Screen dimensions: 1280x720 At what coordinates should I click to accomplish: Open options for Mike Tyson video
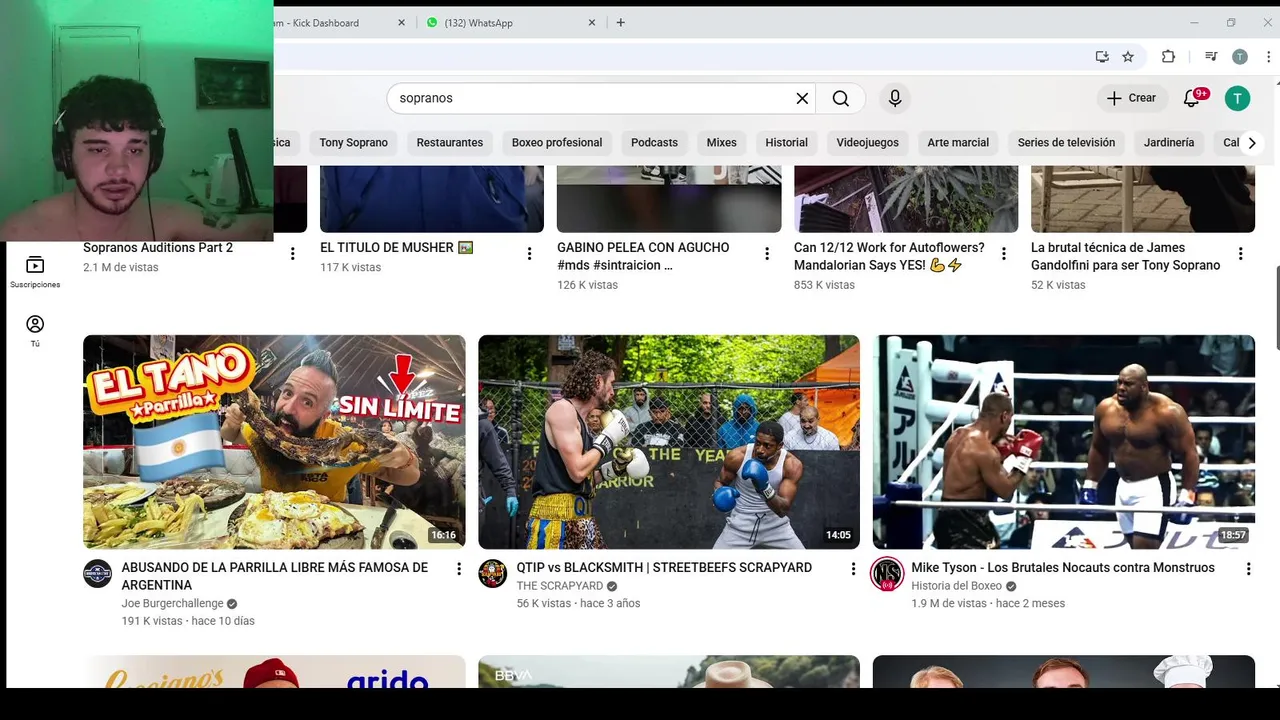[1248, 569]
